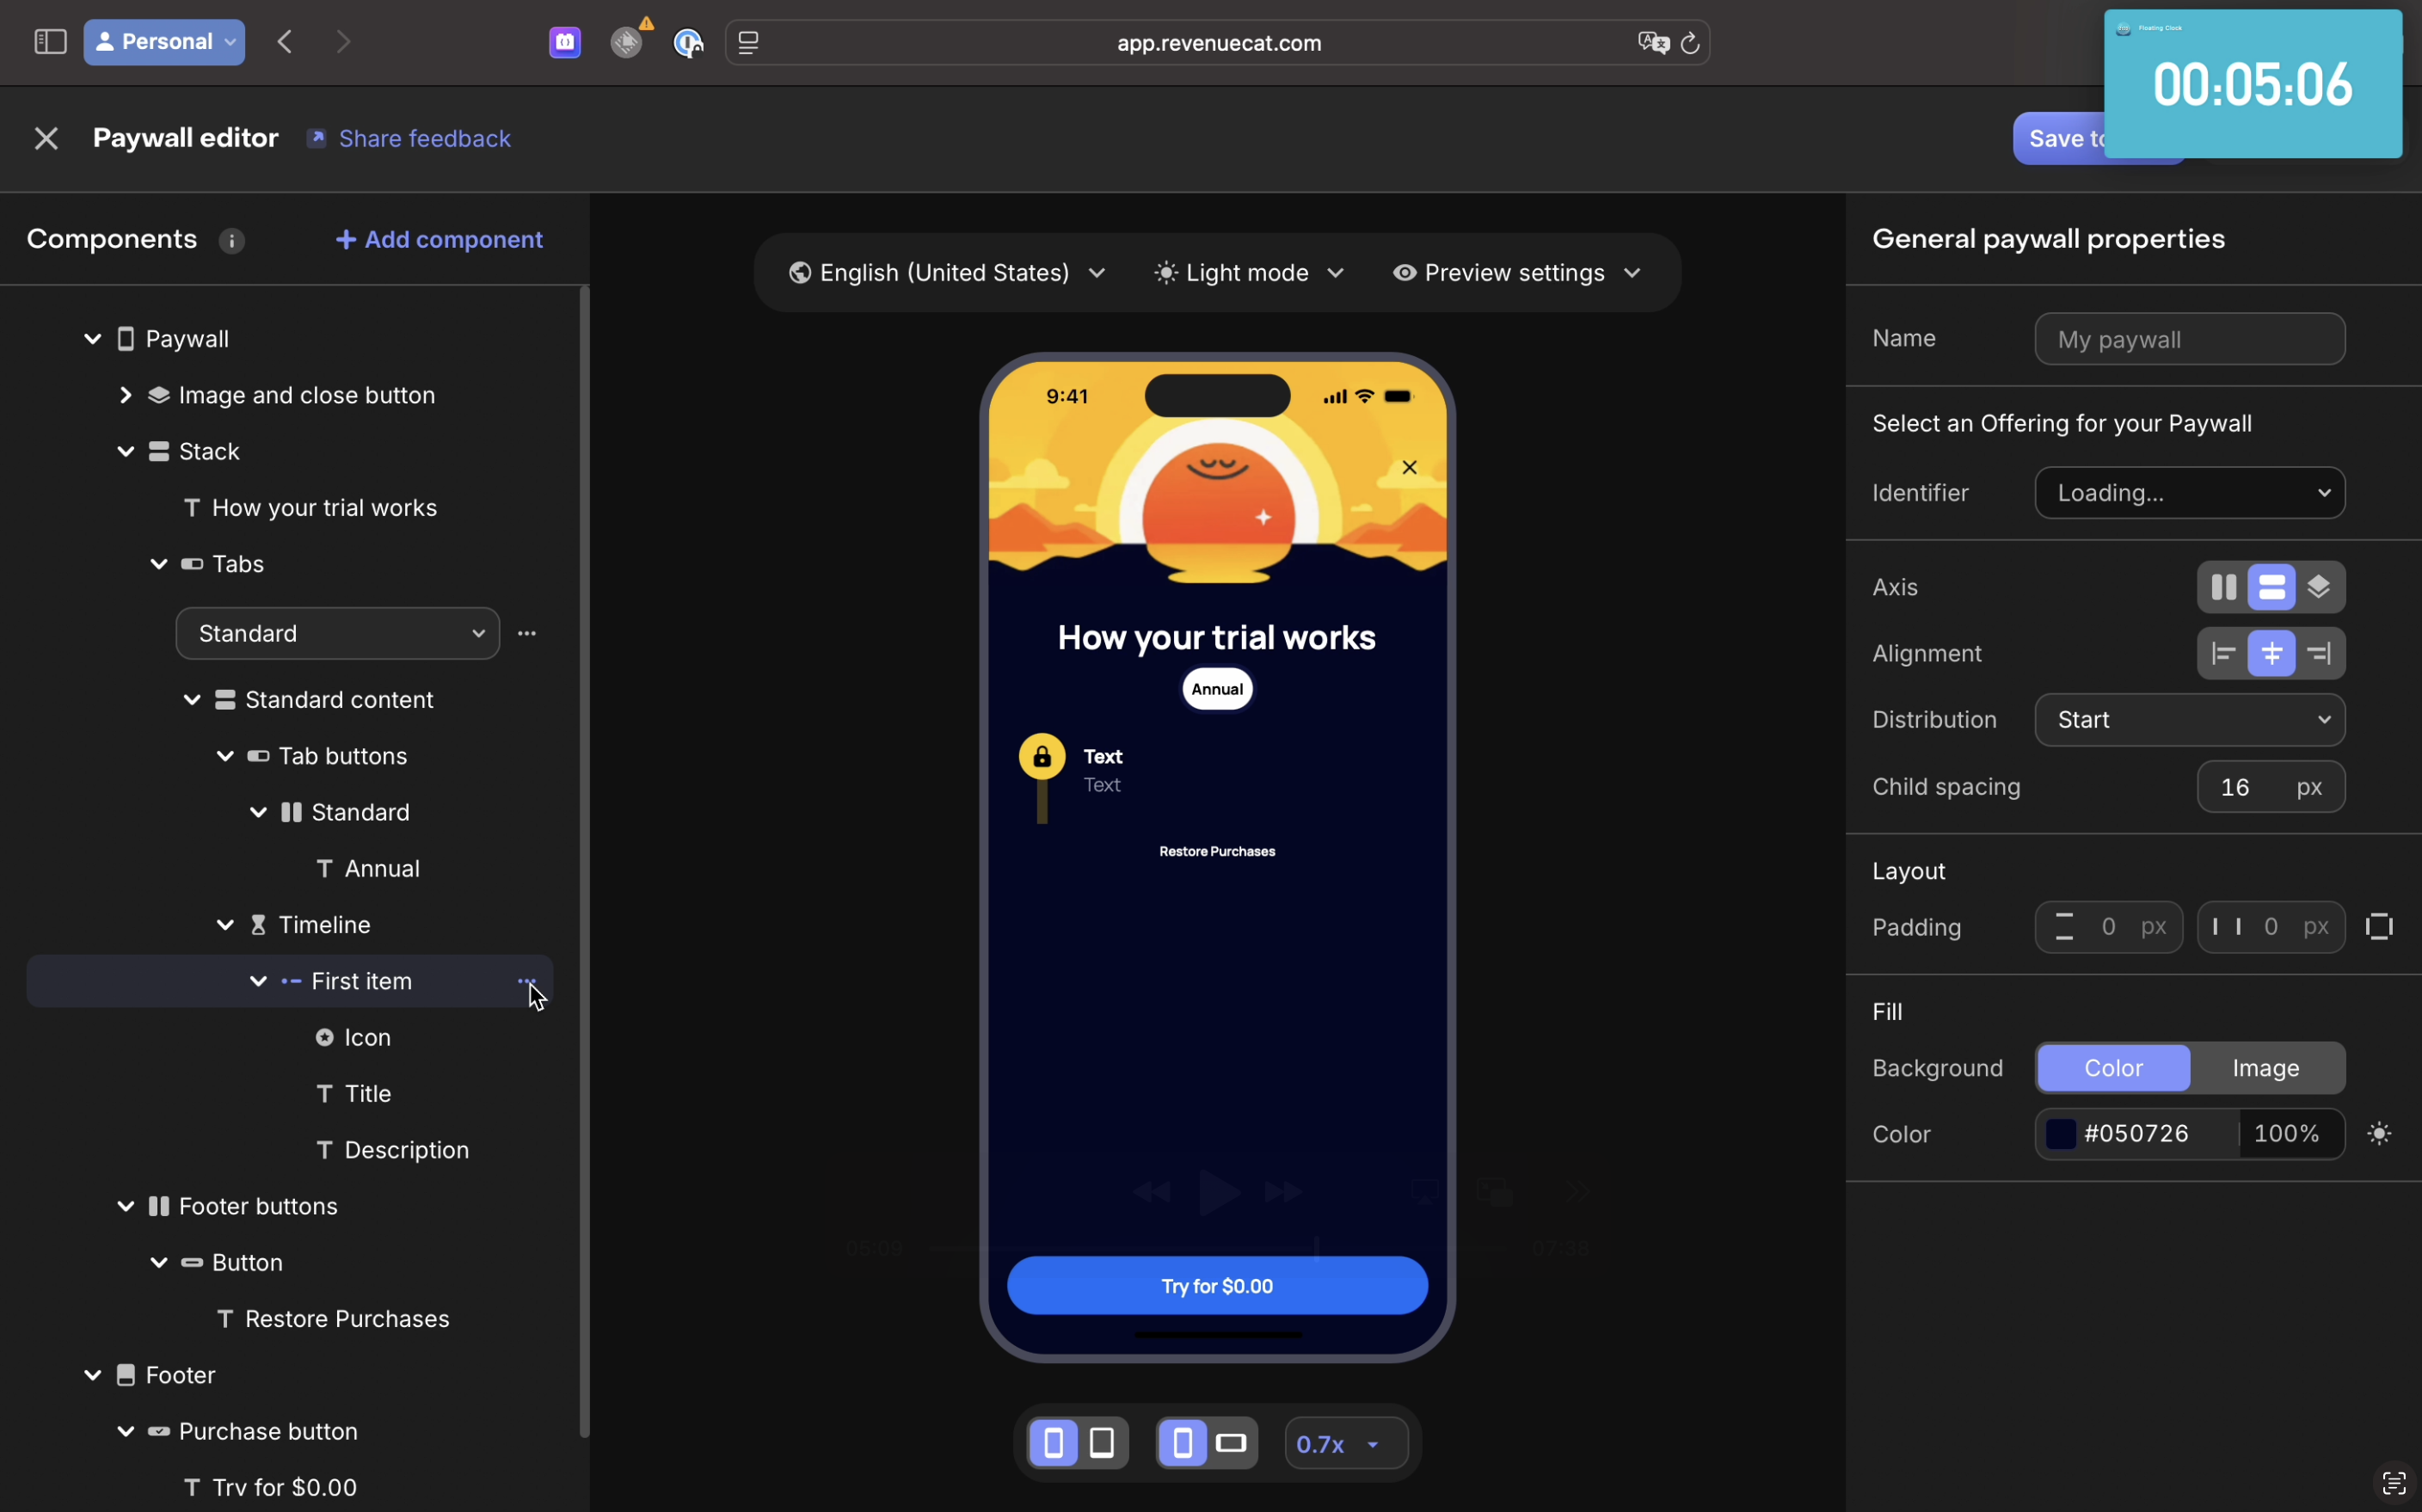This screenshot has height=1512, width=2422.
Task: Click the #050726 background color swatch
Action: [x=2060, y=1133]
